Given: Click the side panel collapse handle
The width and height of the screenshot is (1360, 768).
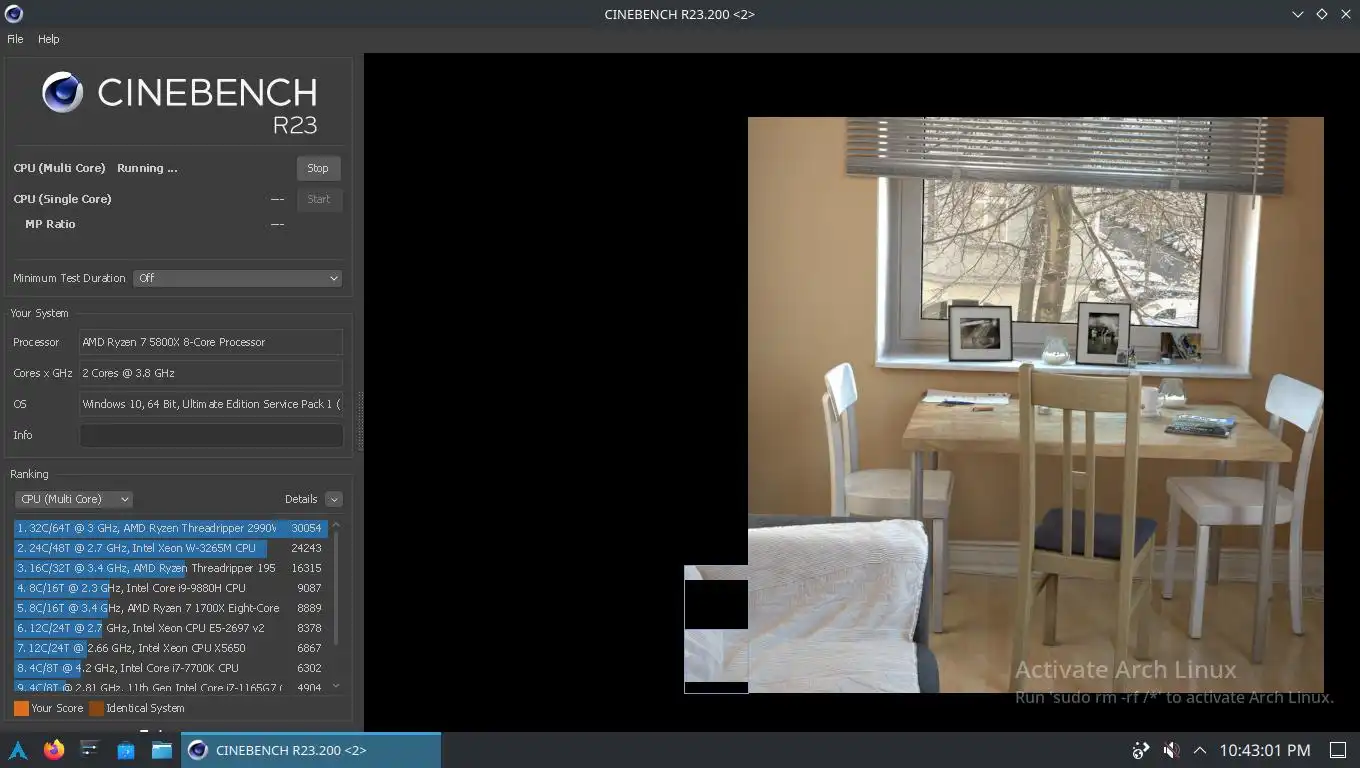Looking at the screenshot, I should click(x=361, y=421).
